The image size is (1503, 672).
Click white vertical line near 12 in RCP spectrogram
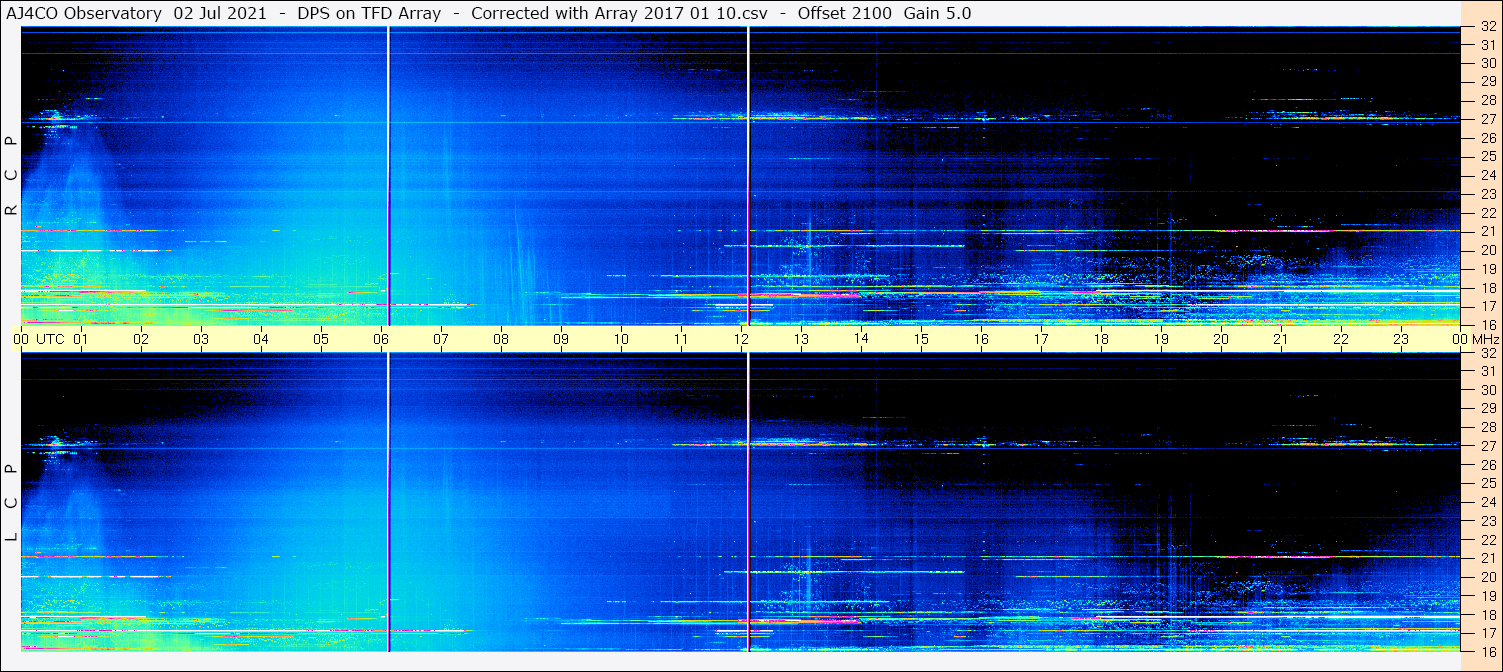click(748, 176)
